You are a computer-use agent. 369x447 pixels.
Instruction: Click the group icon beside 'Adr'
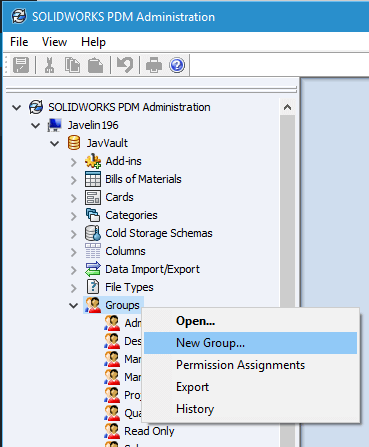coord(112,323)
